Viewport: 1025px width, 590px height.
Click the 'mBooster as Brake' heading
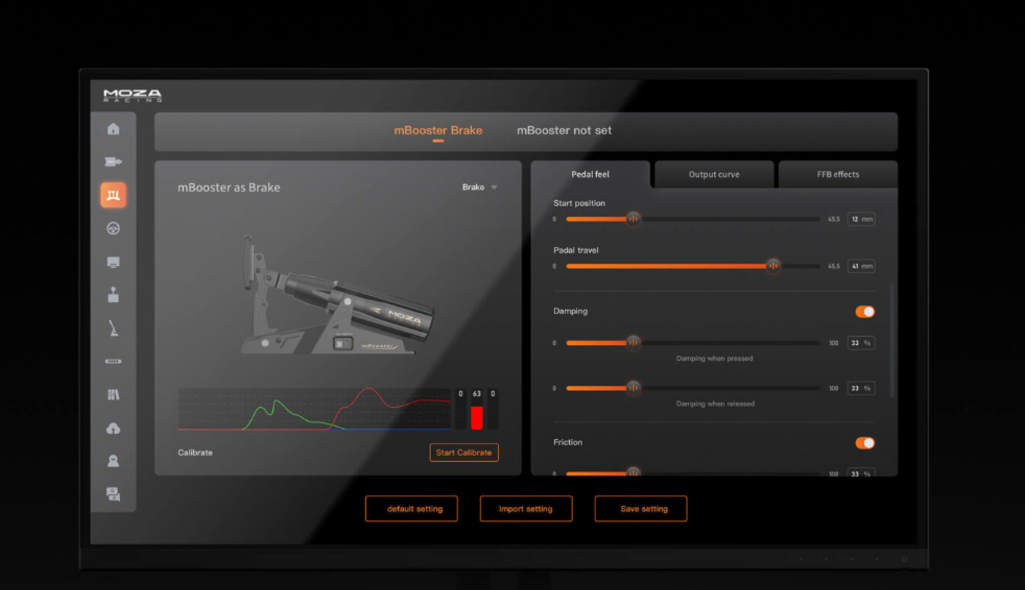[229, 188]
